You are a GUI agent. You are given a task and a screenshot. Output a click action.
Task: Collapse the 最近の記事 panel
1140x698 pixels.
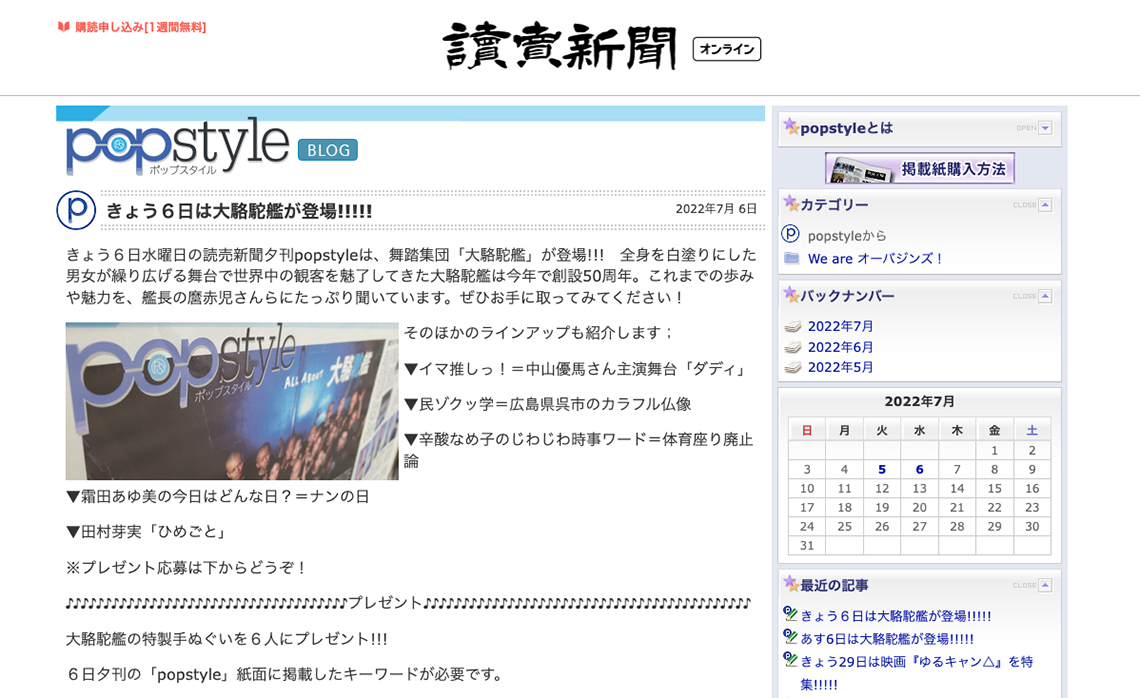[1045, 585]
